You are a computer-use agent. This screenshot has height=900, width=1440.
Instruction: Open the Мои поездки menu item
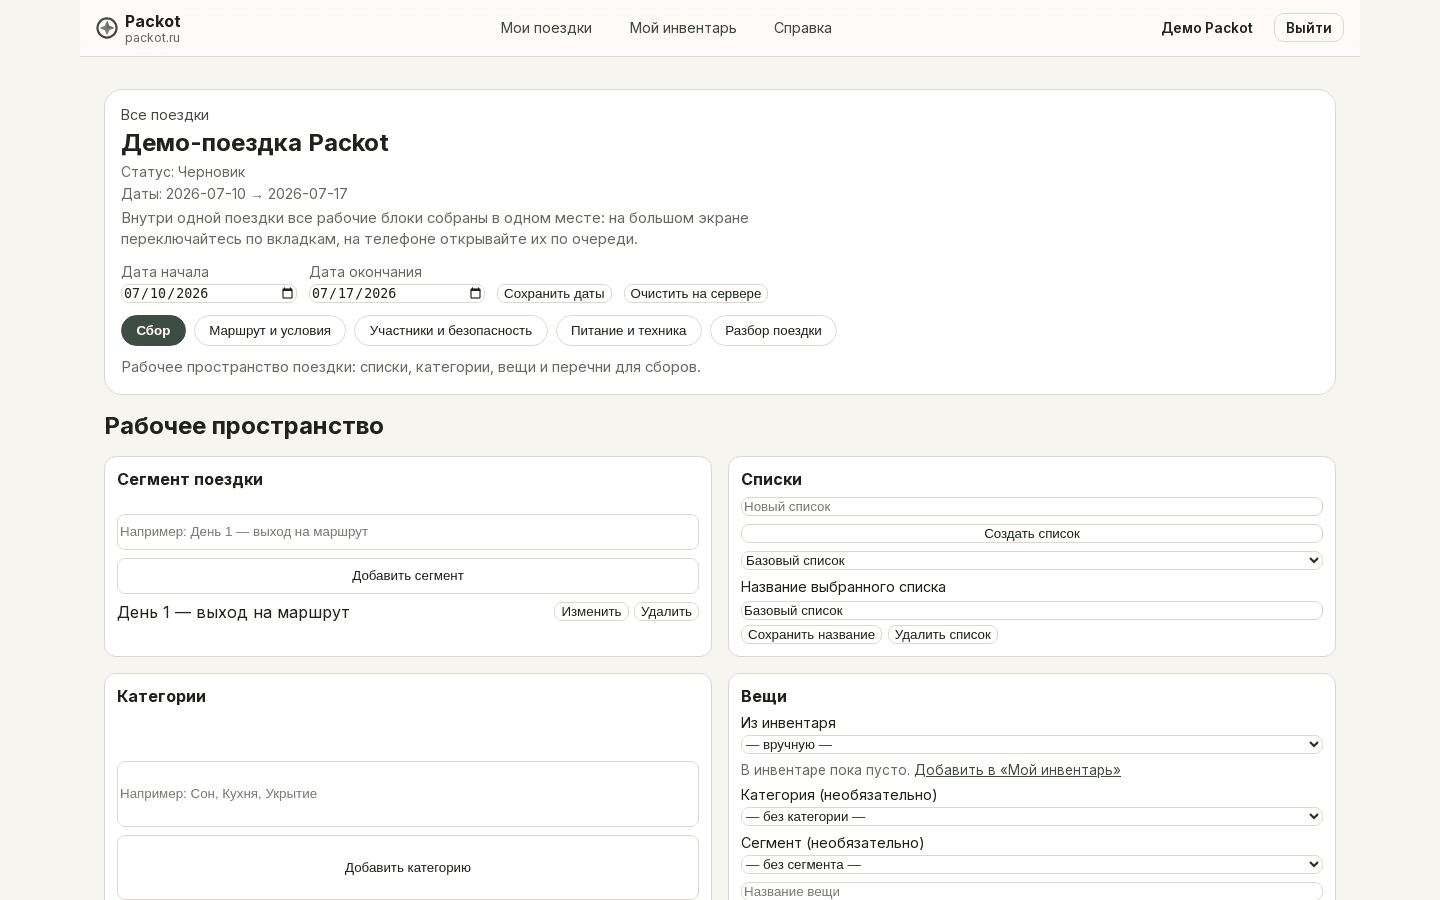click(546, 28)
